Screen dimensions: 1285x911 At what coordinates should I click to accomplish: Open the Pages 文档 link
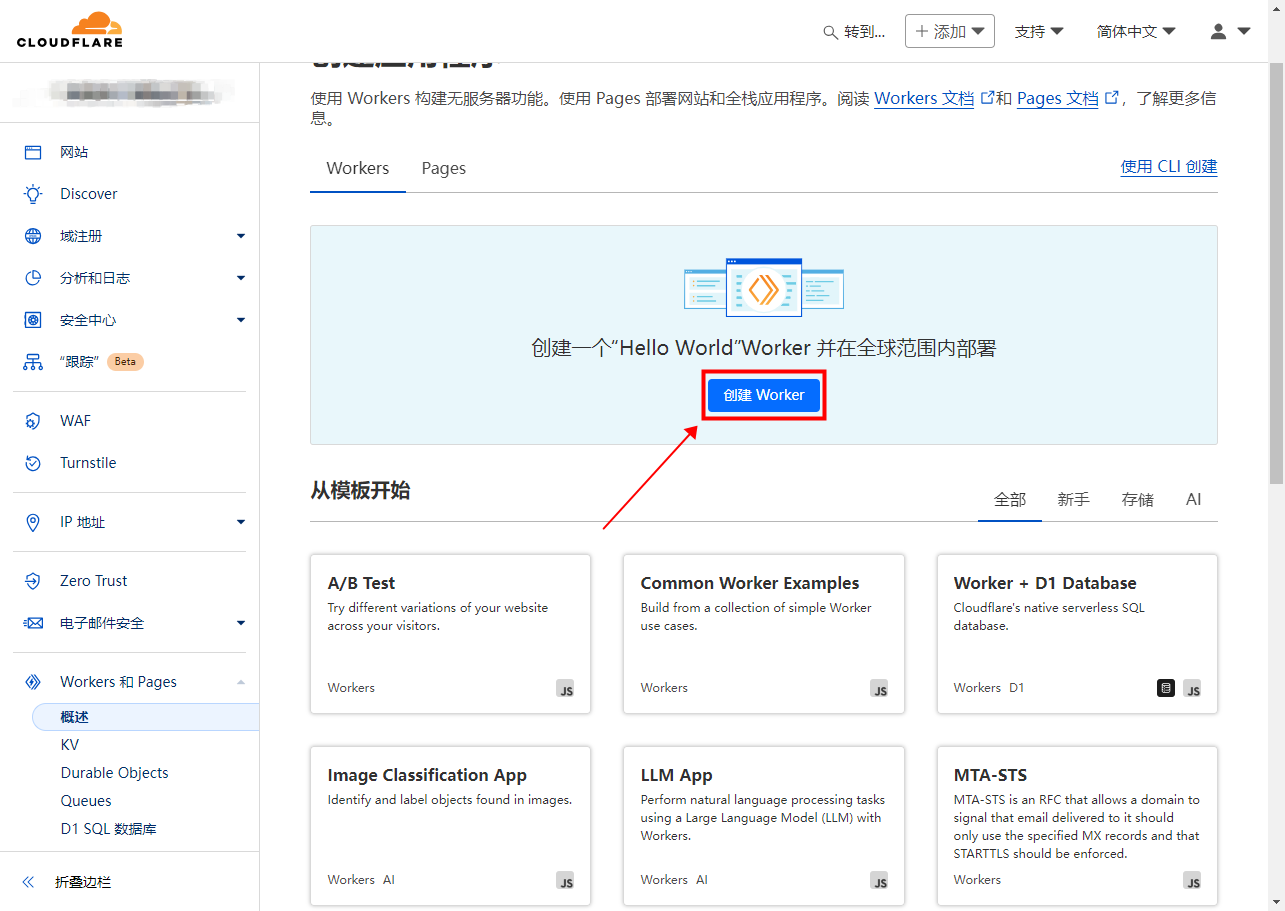[x=1058, y=98]
